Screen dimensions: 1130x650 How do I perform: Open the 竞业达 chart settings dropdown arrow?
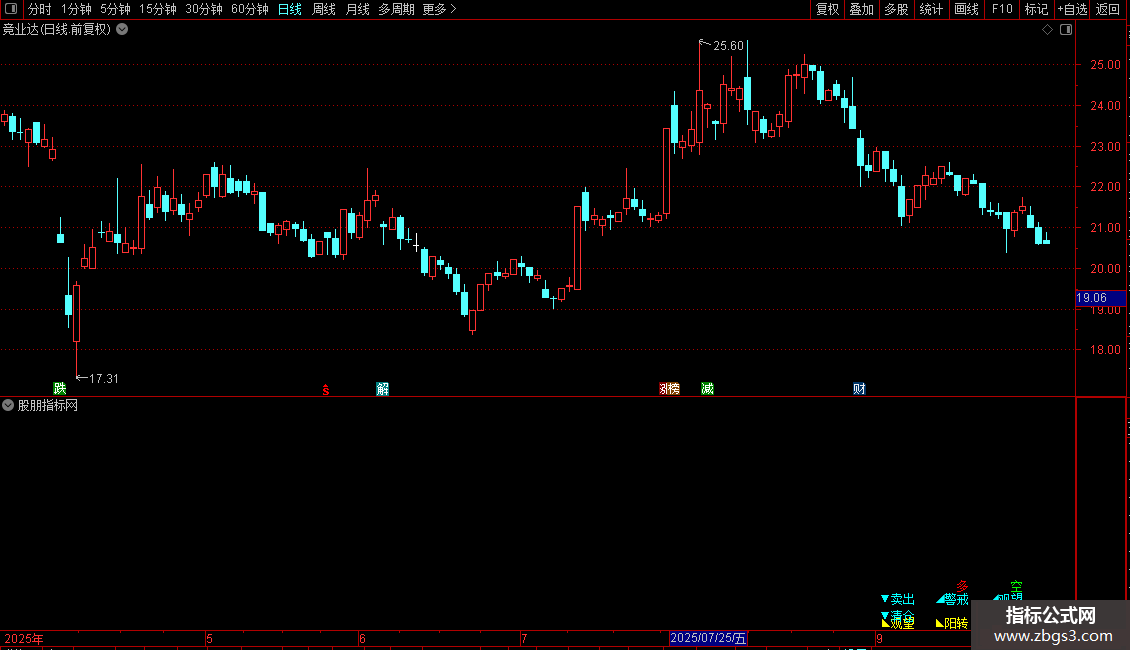[x=123, y=30]
